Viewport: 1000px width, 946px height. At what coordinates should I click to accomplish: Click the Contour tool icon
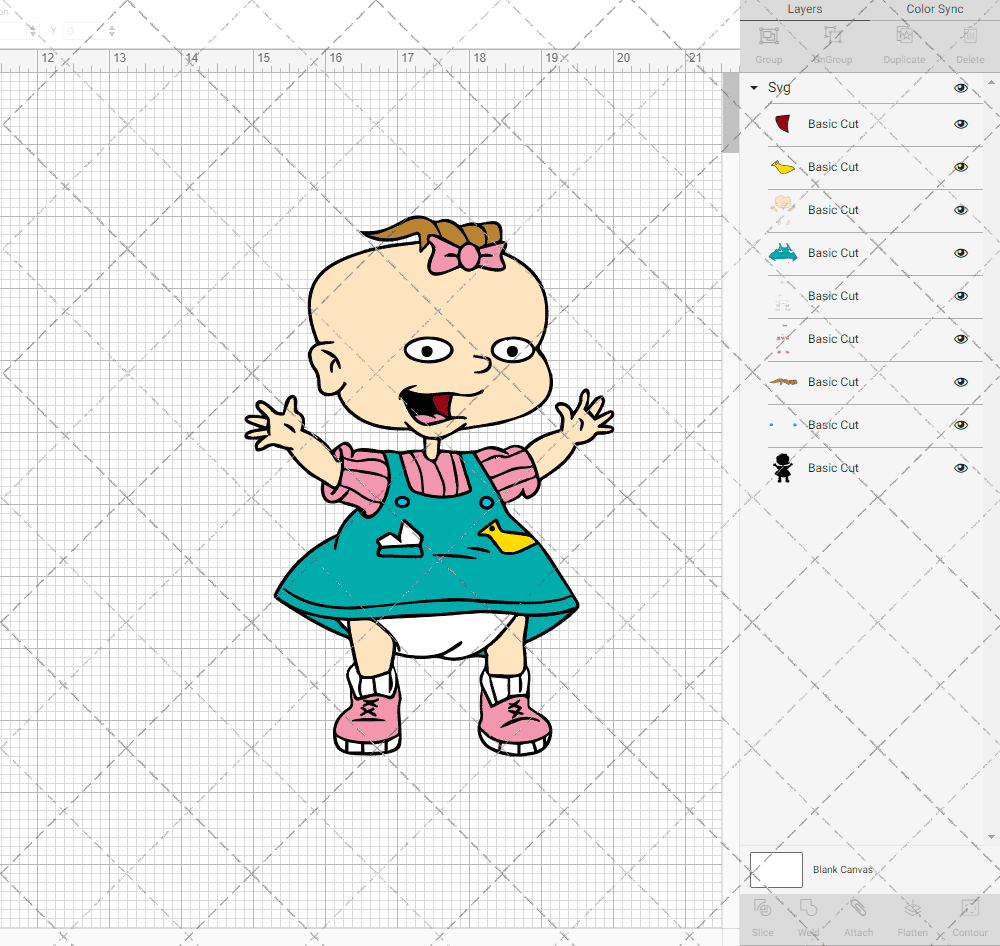[x=969, y=908]
